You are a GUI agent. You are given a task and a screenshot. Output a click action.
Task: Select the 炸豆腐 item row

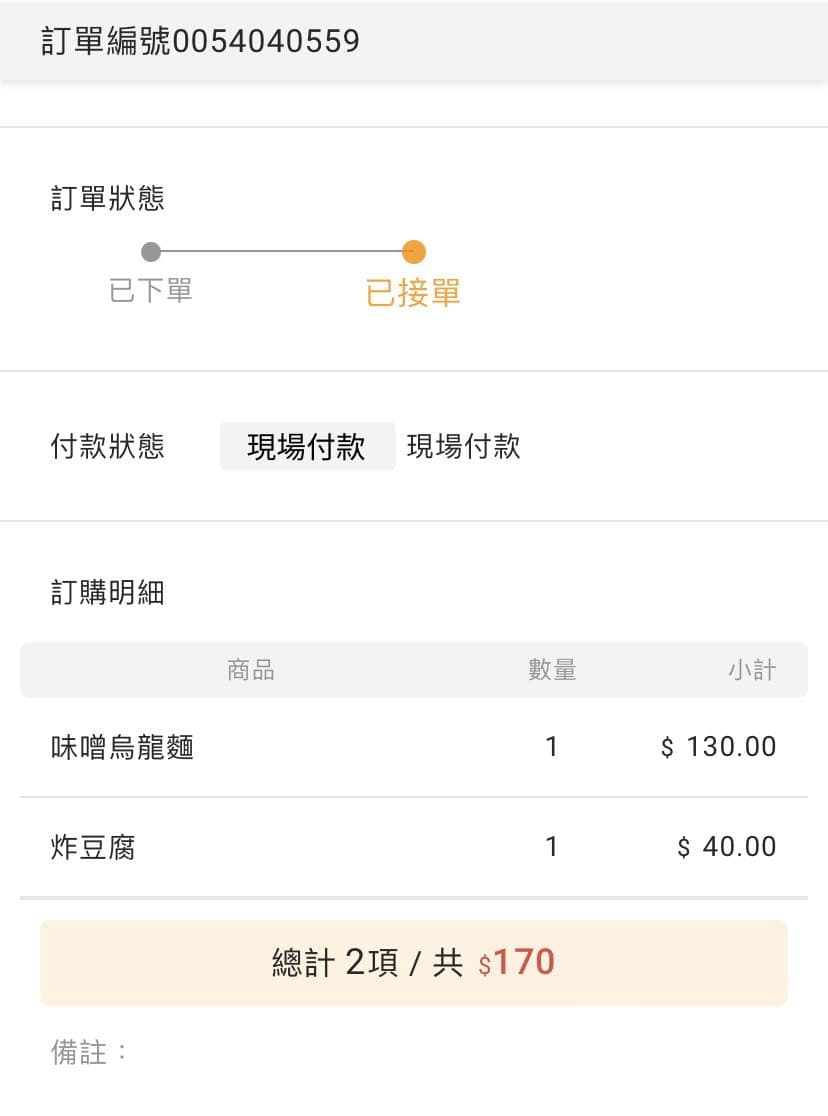click(x=414, y=847)
